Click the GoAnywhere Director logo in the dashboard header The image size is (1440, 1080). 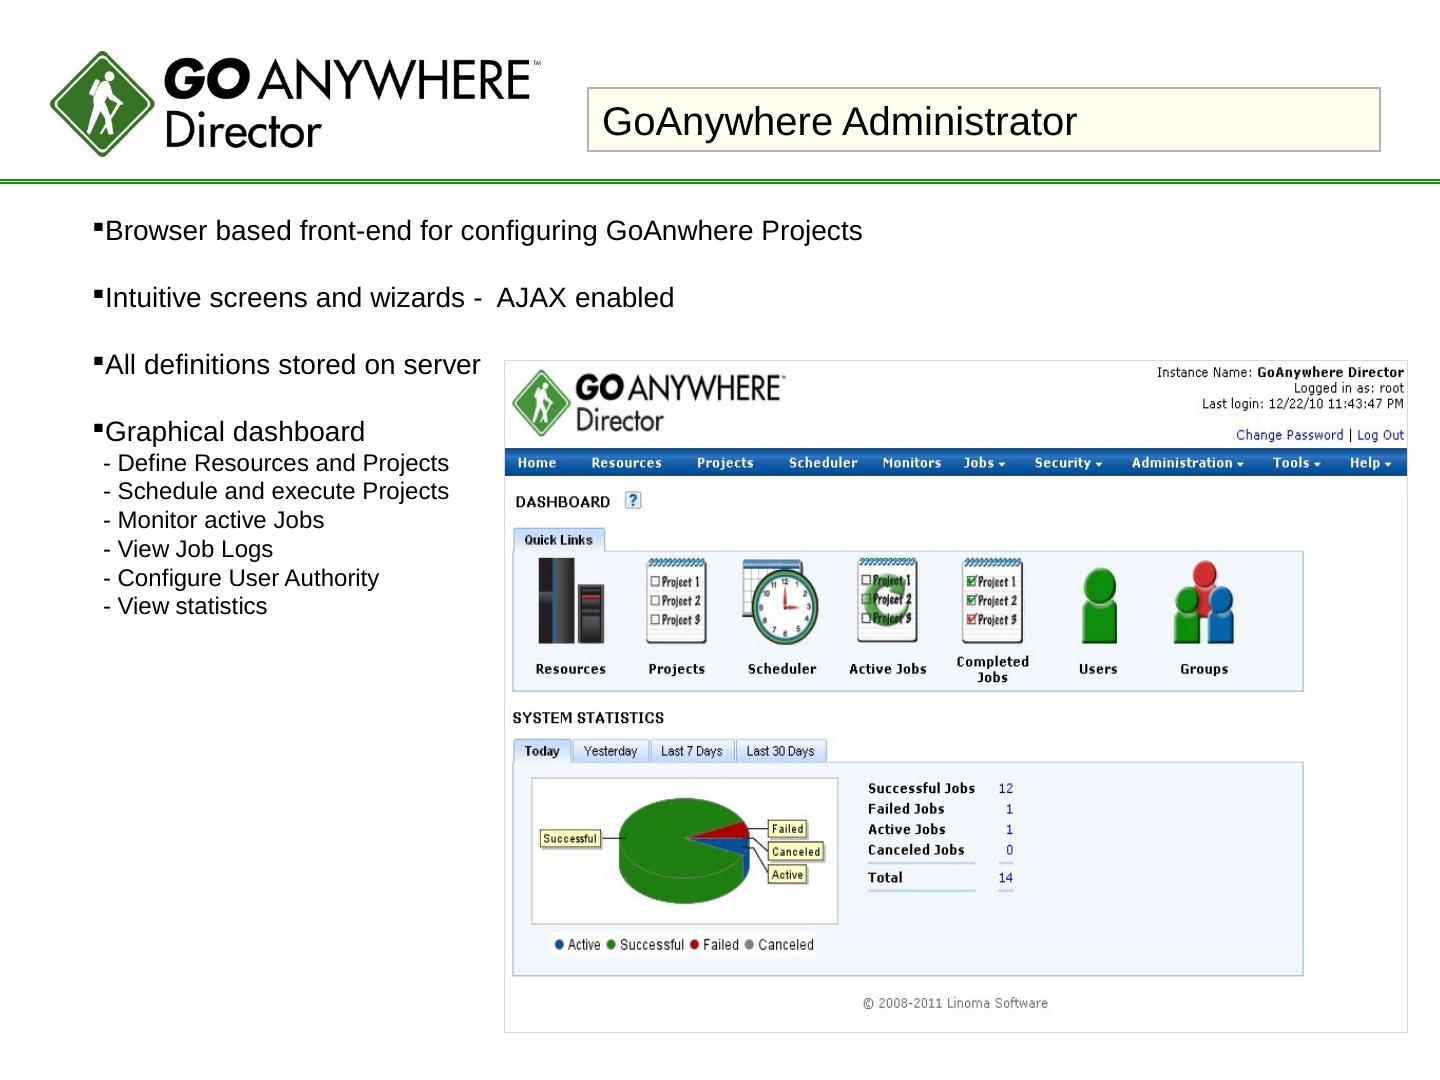[649, 402]
